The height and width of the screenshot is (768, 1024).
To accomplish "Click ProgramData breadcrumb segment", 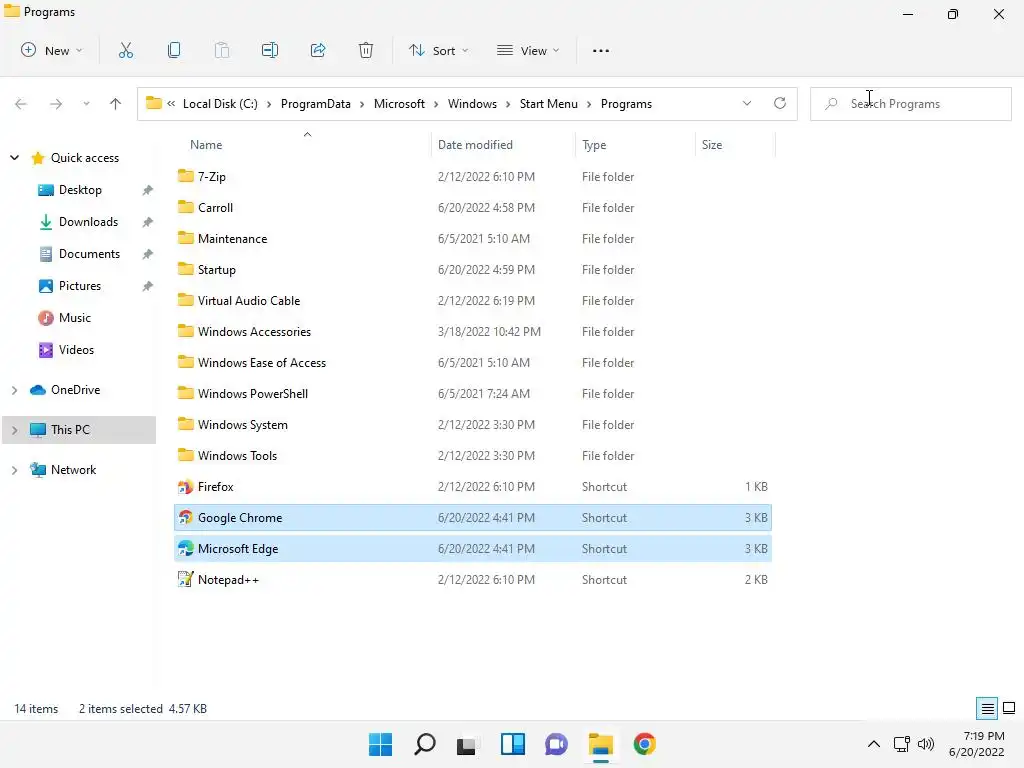I will (315, 104).
